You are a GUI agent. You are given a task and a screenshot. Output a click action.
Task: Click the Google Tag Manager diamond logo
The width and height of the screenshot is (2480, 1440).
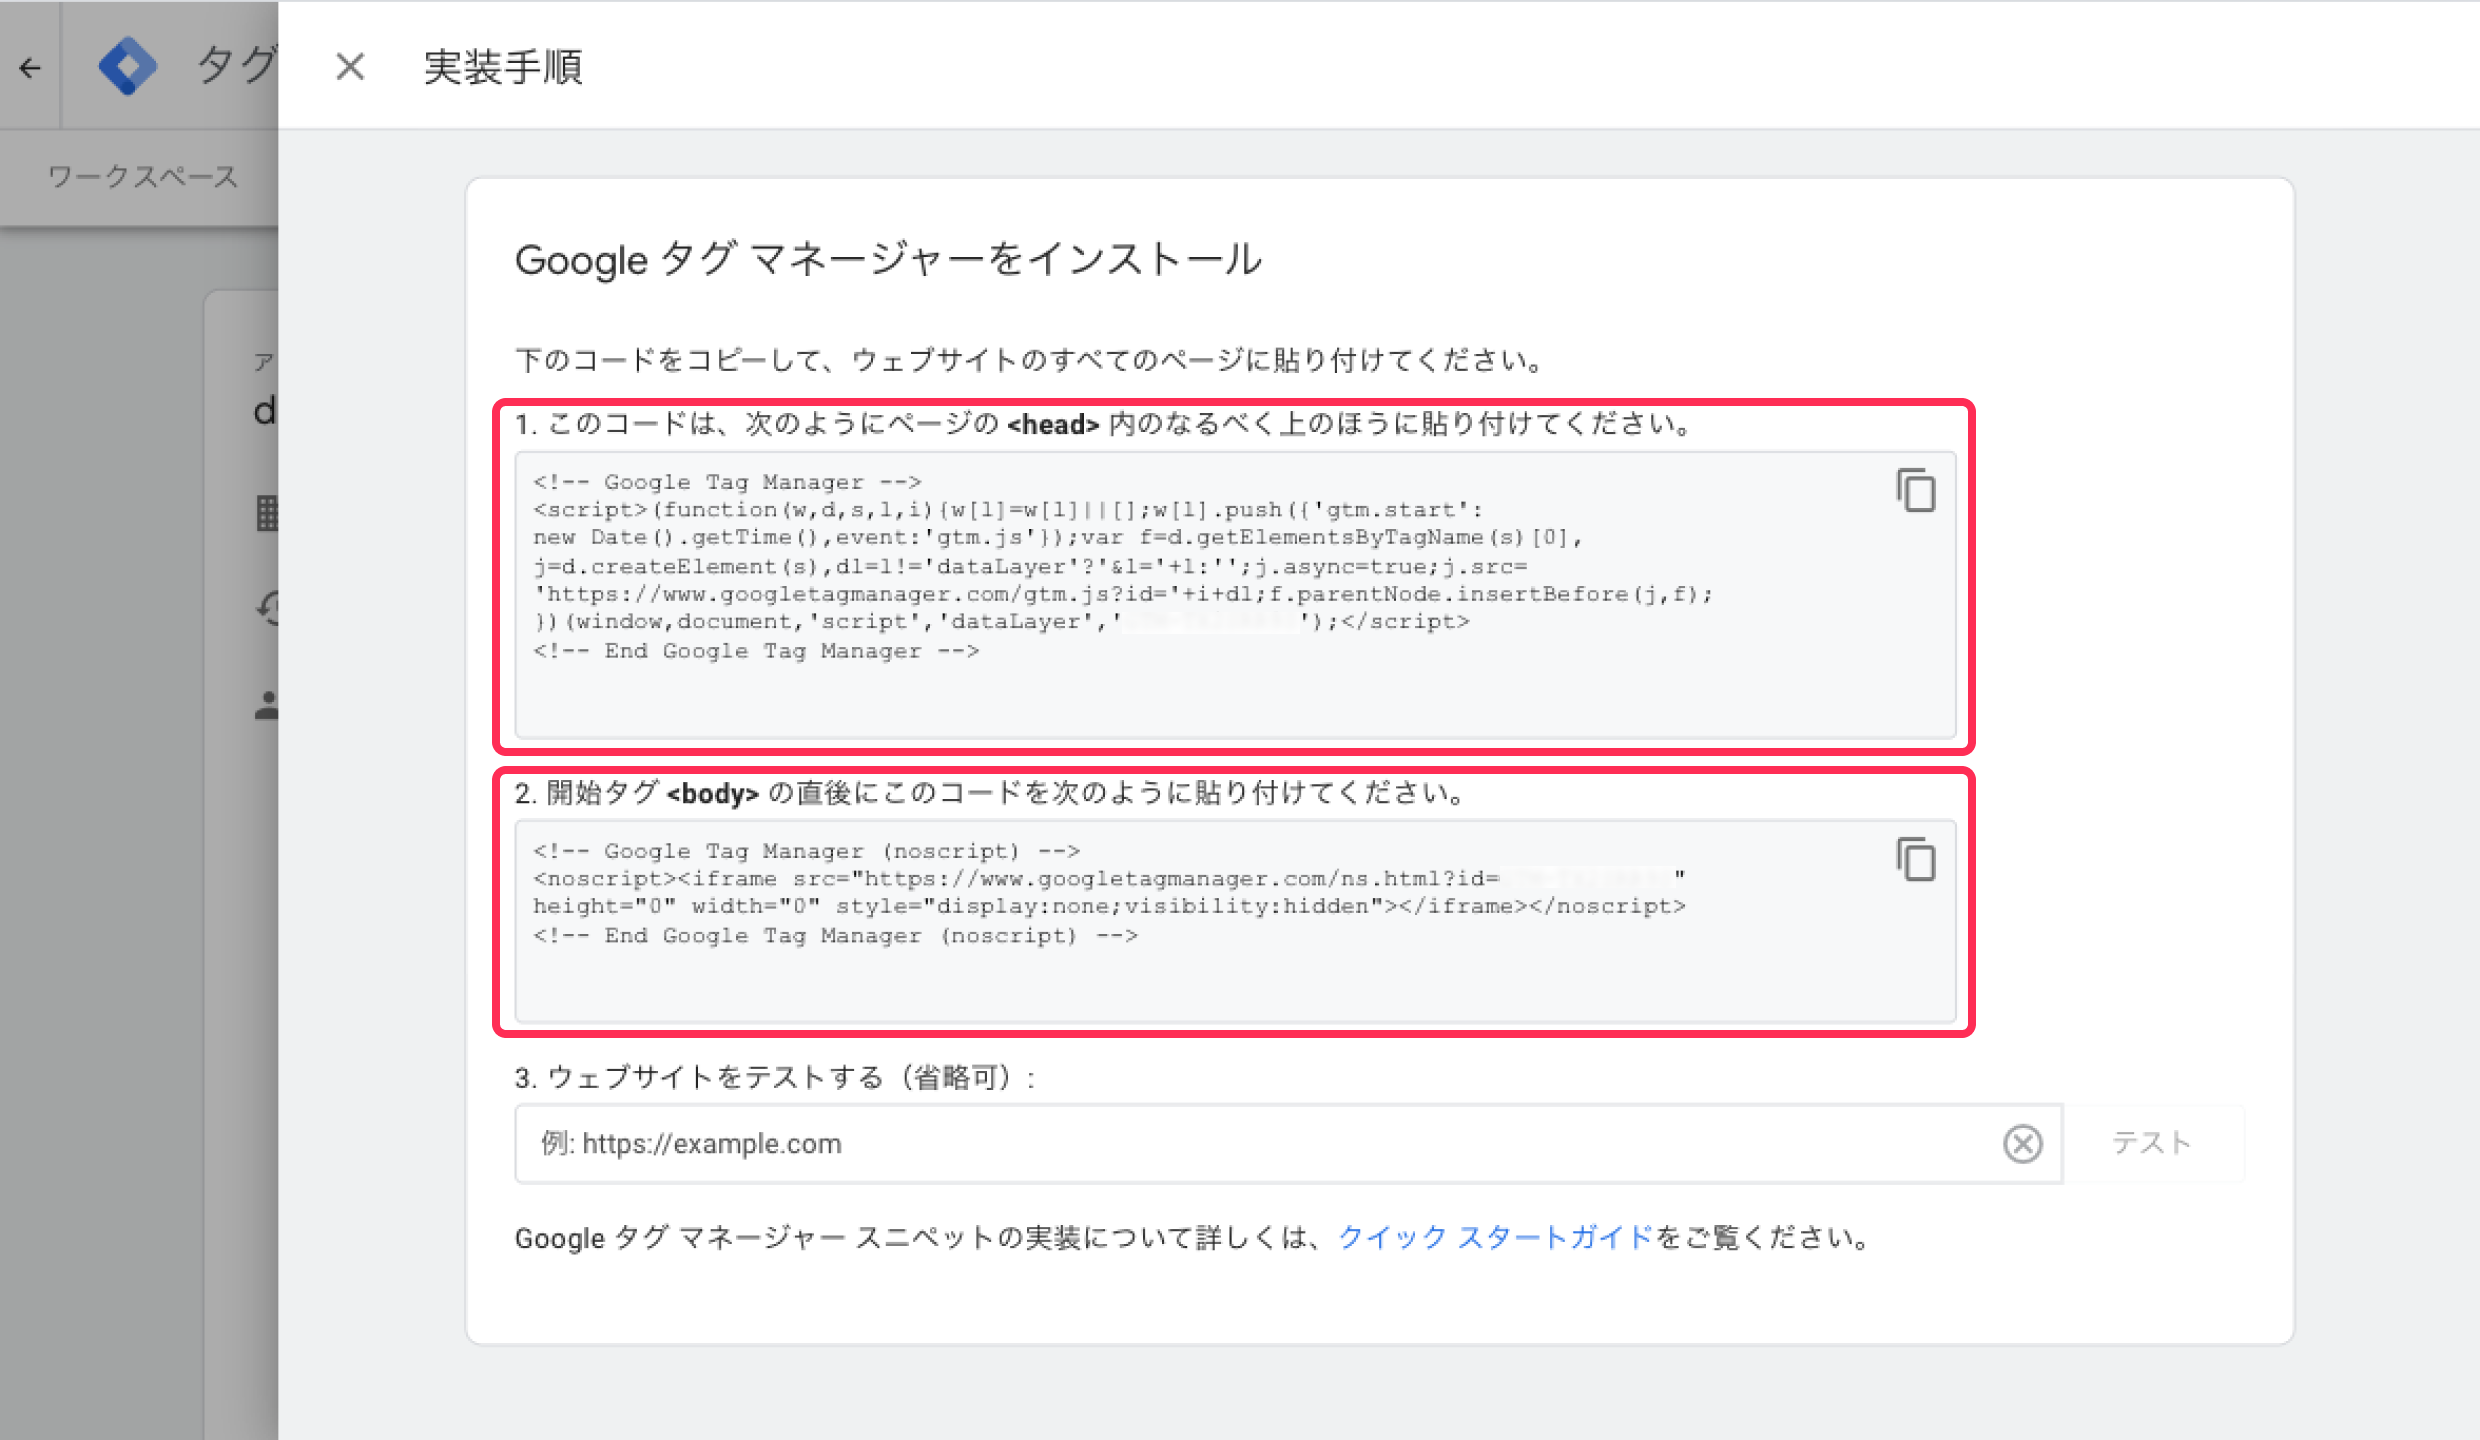[x=128, y=66]
